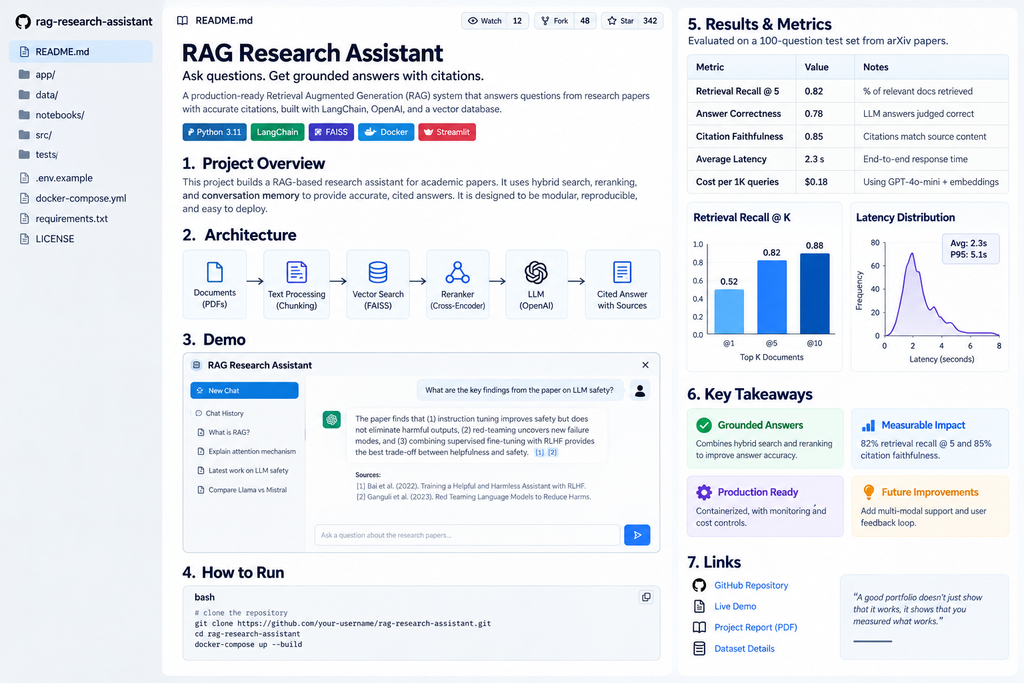Screen dimensions: 1024x683
Task: Click the Streamlit badge
Action: (x=447, y=132)
